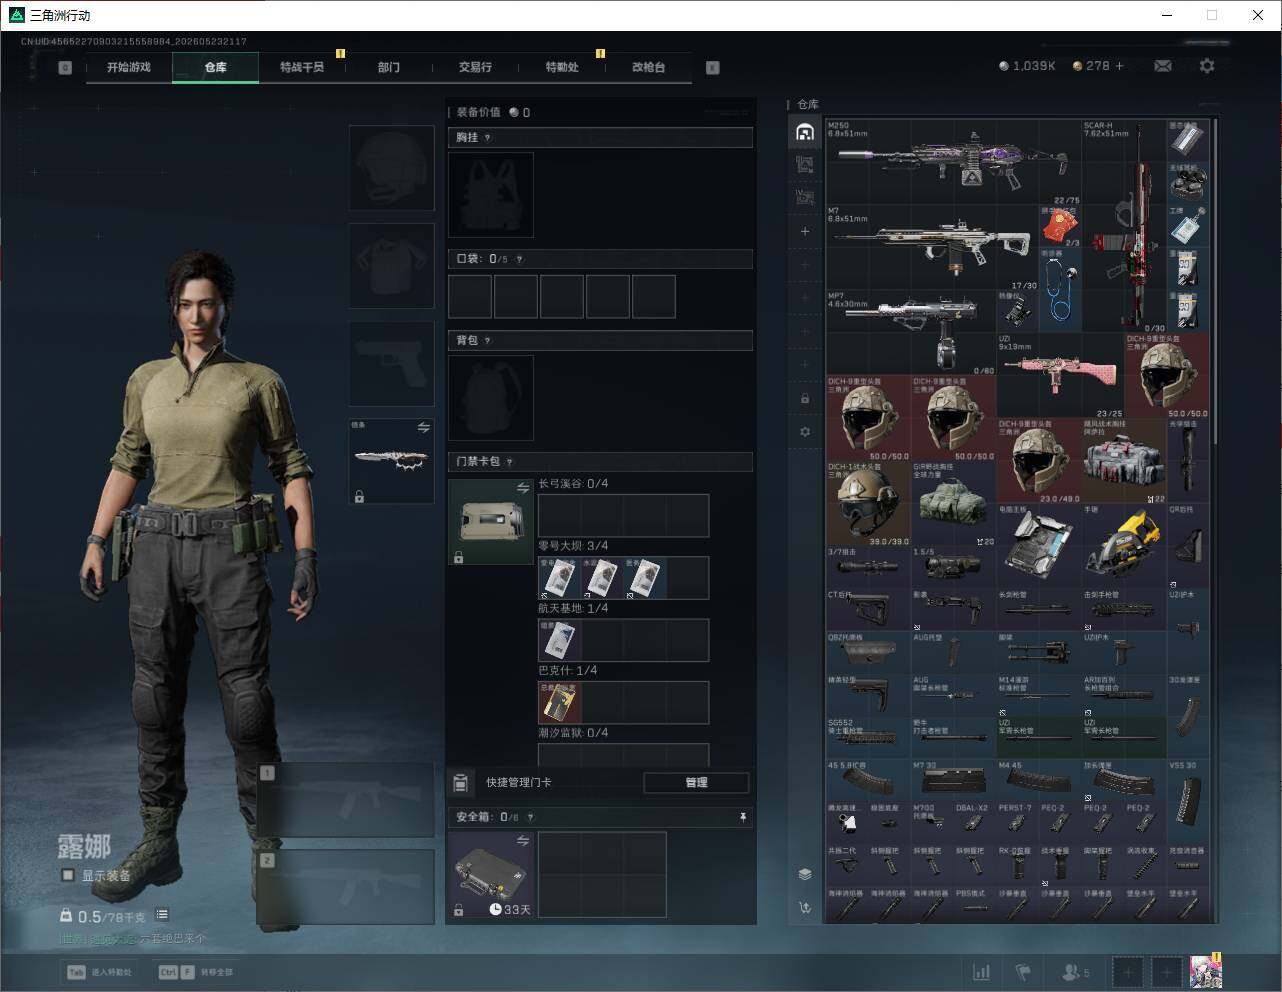Click the swap icon on the safe box

click(x=523, y=841)
